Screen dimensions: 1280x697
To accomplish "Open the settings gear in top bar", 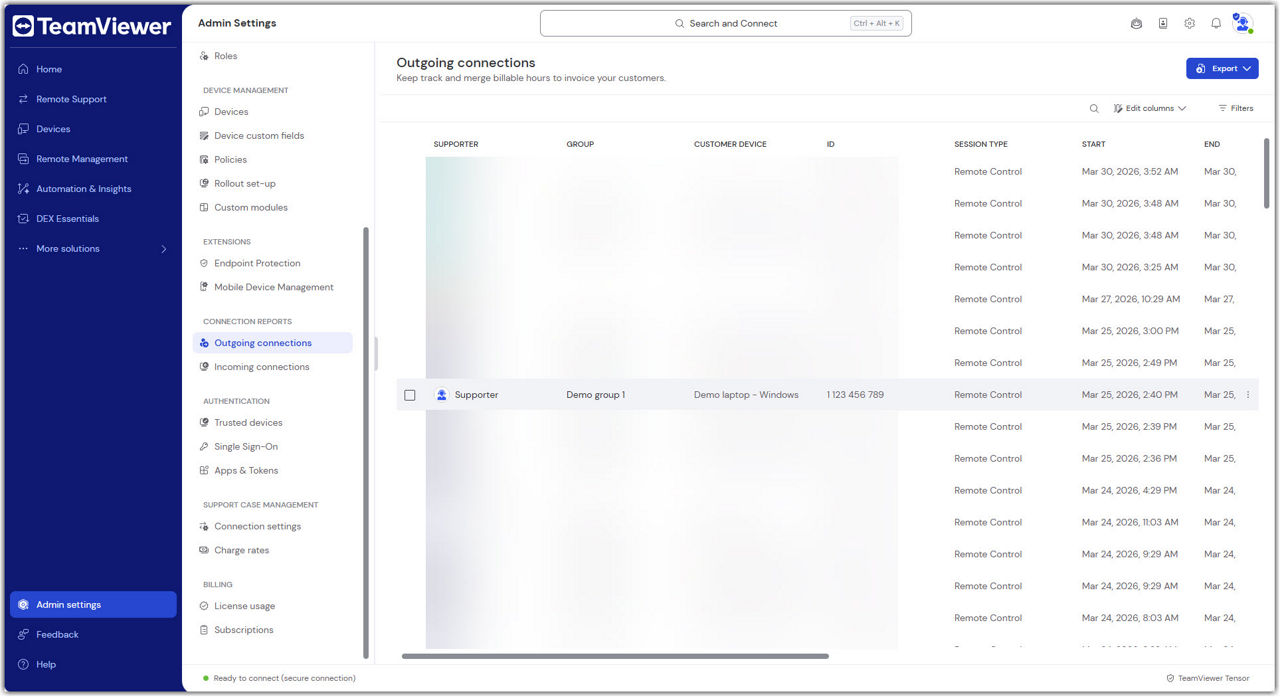I will pos(1189,24).
